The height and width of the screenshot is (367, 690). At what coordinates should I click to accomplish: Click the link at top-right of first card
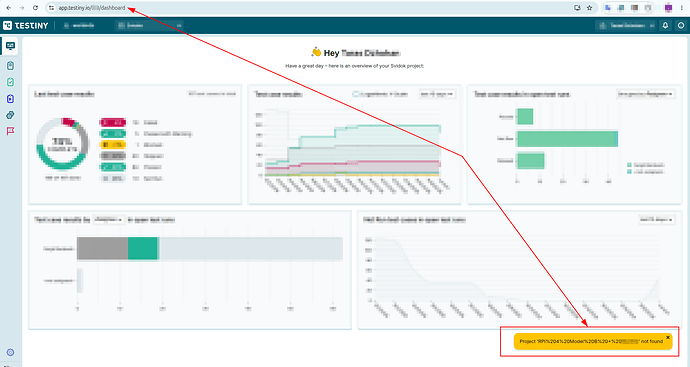pyautogui.click(x=212, y=94)
